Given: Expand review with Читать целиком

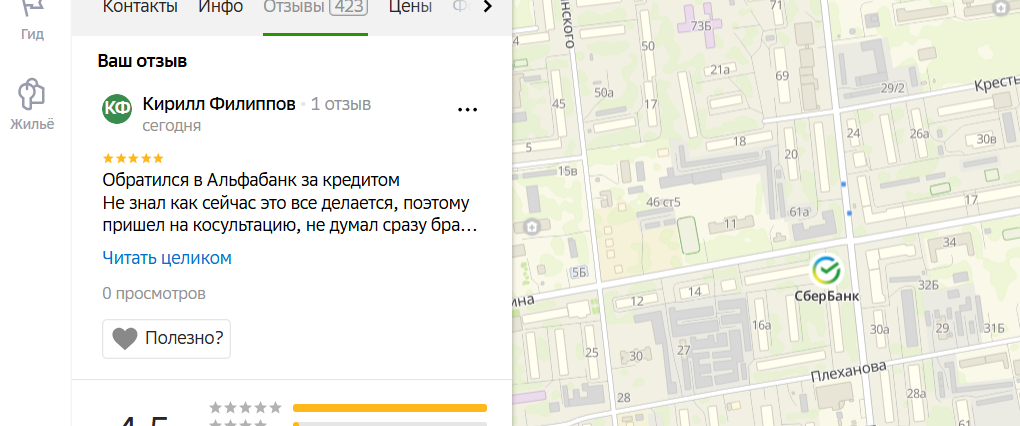Looking at the screenshot, I should click(x=167, y=258).
